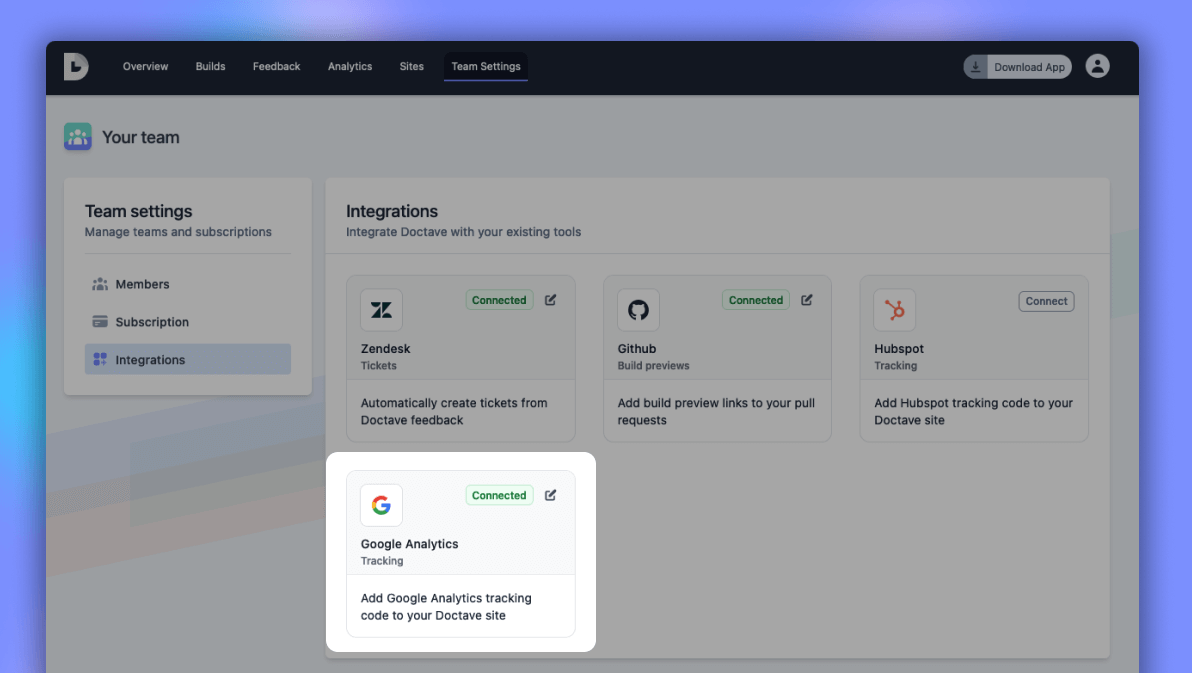Edit the Google Analytics integration settings

[550, 494]
